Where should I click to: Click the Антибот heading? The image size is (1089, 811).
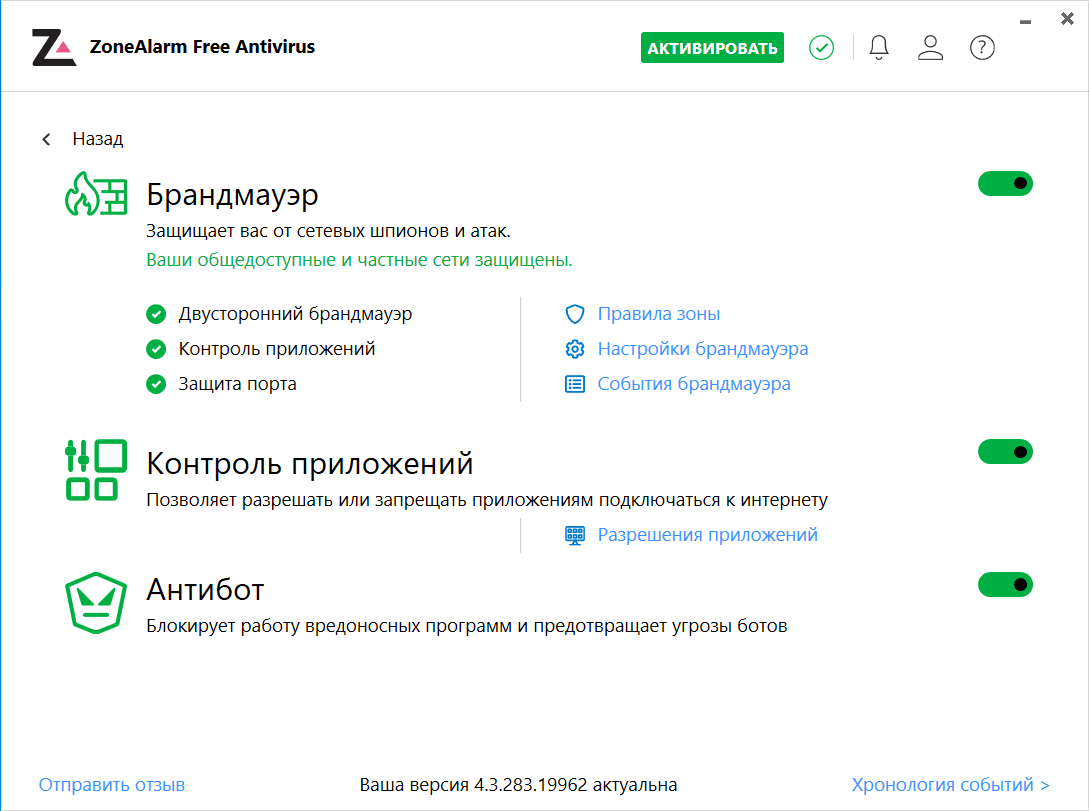click(206, 590)
